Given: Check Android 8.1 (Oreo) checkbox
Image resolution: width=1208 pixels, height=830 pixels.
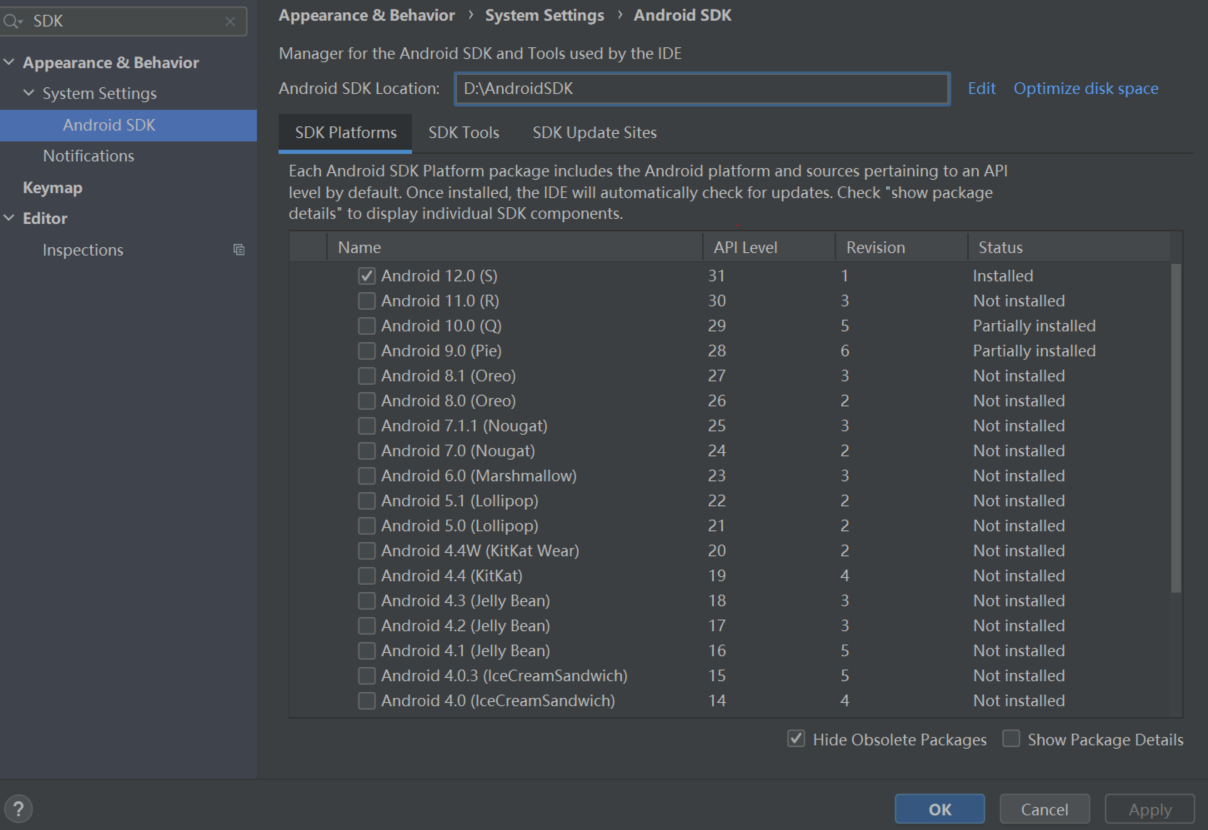Looking at the screenshot, I should [367, 376].
